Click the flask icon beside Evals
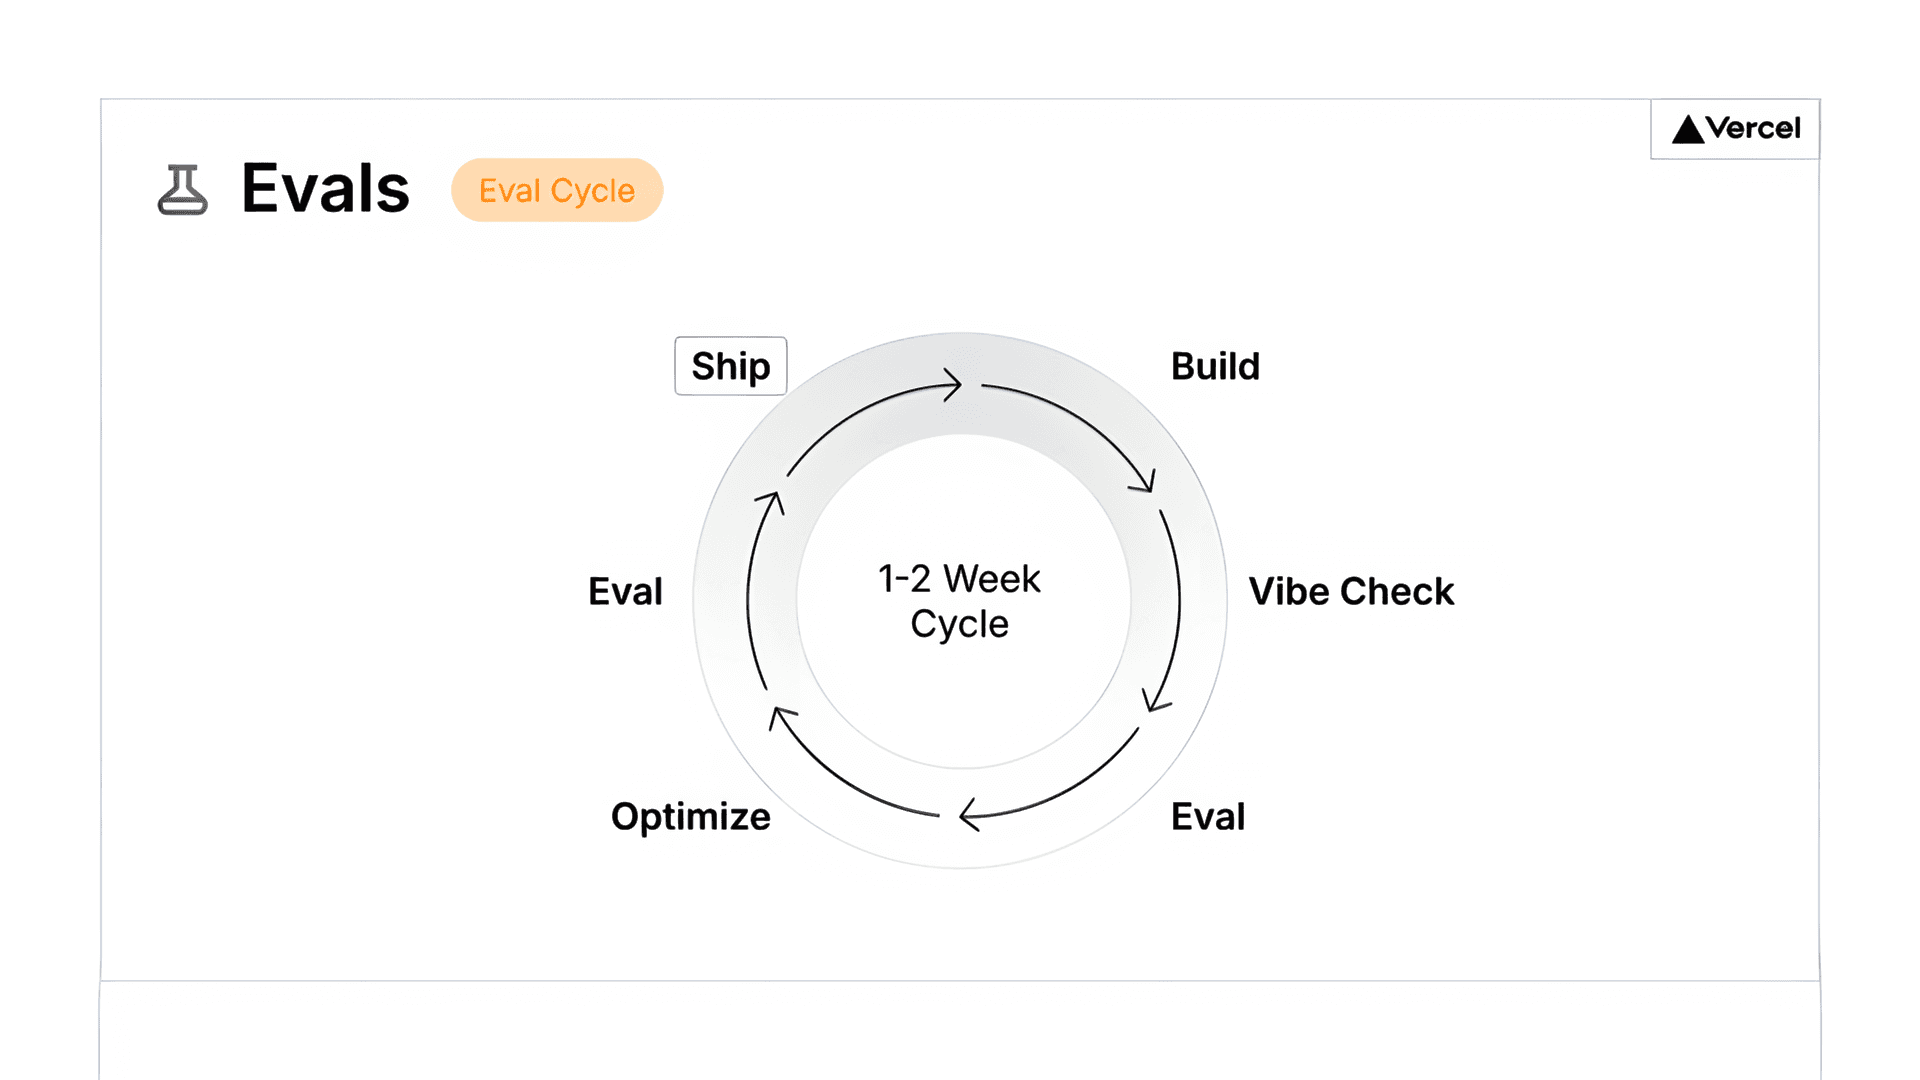The width and height of the screenshot is (1920, 1080). point(183,190)
